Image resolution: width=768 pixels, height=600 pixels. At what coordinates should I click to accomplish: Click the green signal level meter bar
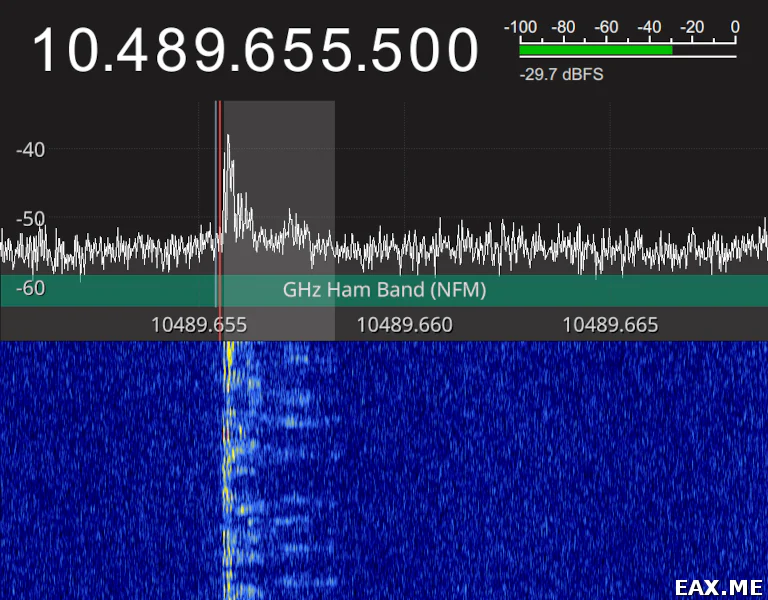[596, 49]
